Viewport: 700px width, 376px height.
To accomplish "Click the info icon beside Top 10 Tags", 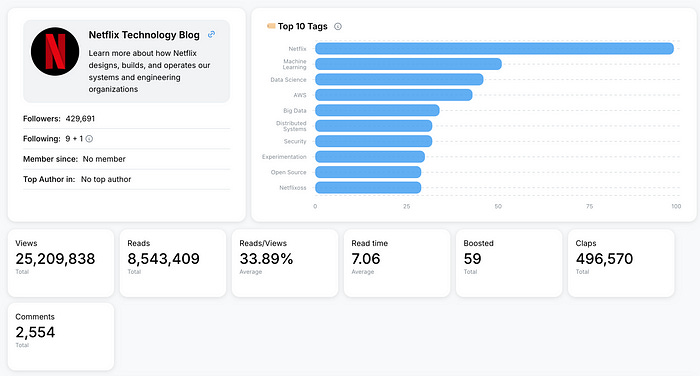I will click(338, 26).
